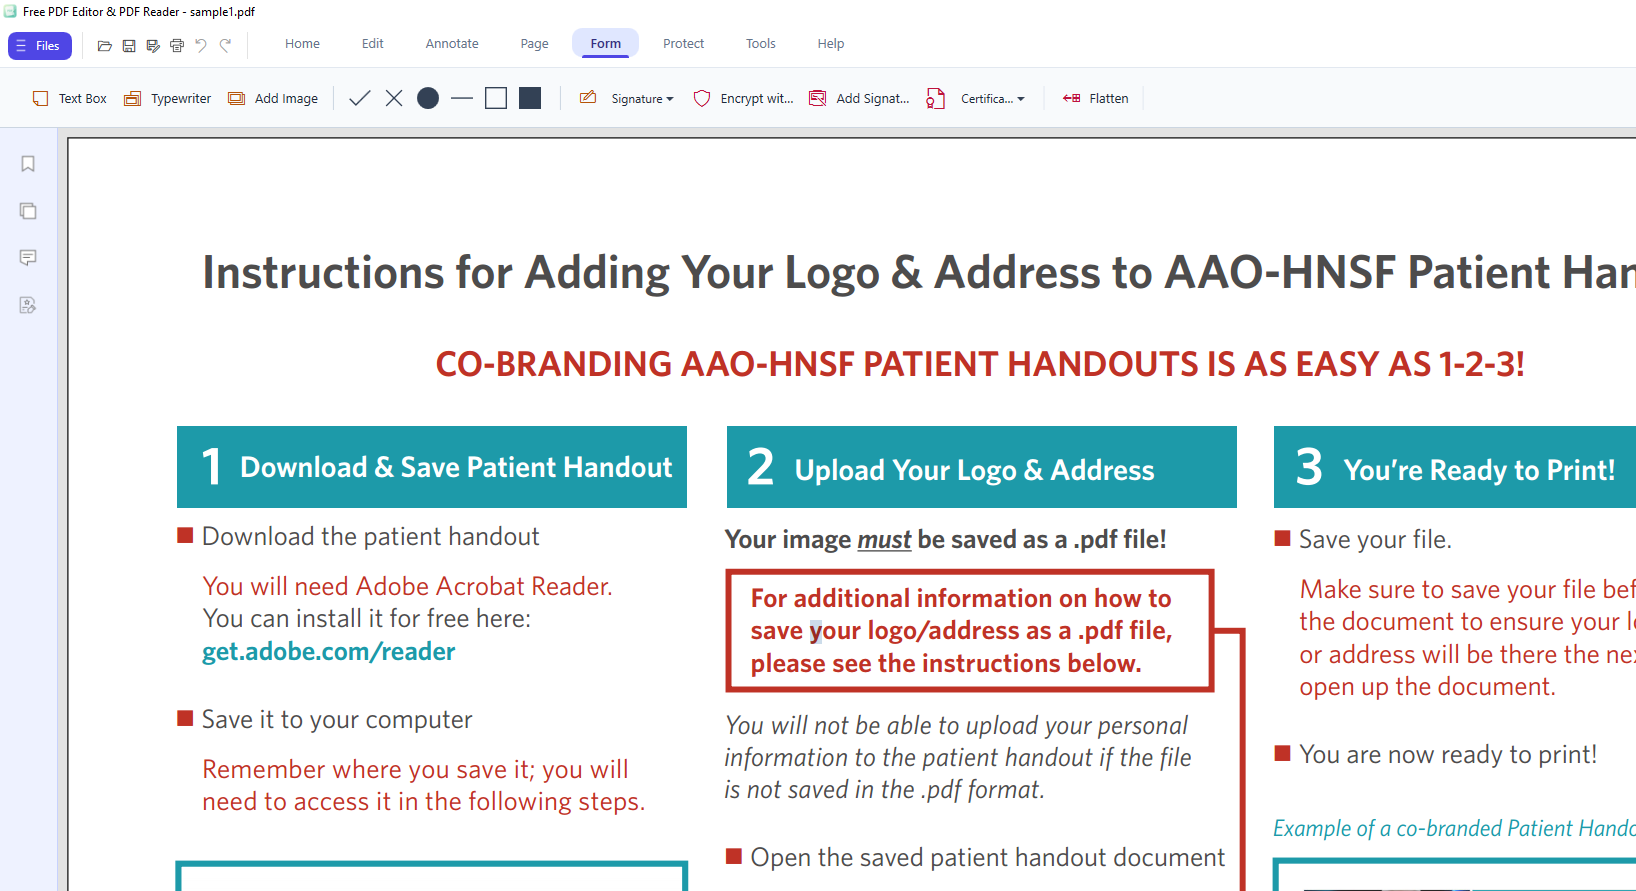The width and height of the screenshot is (1636, 891).
Task: Open the Annotate tab
Action: click(452, 44)
